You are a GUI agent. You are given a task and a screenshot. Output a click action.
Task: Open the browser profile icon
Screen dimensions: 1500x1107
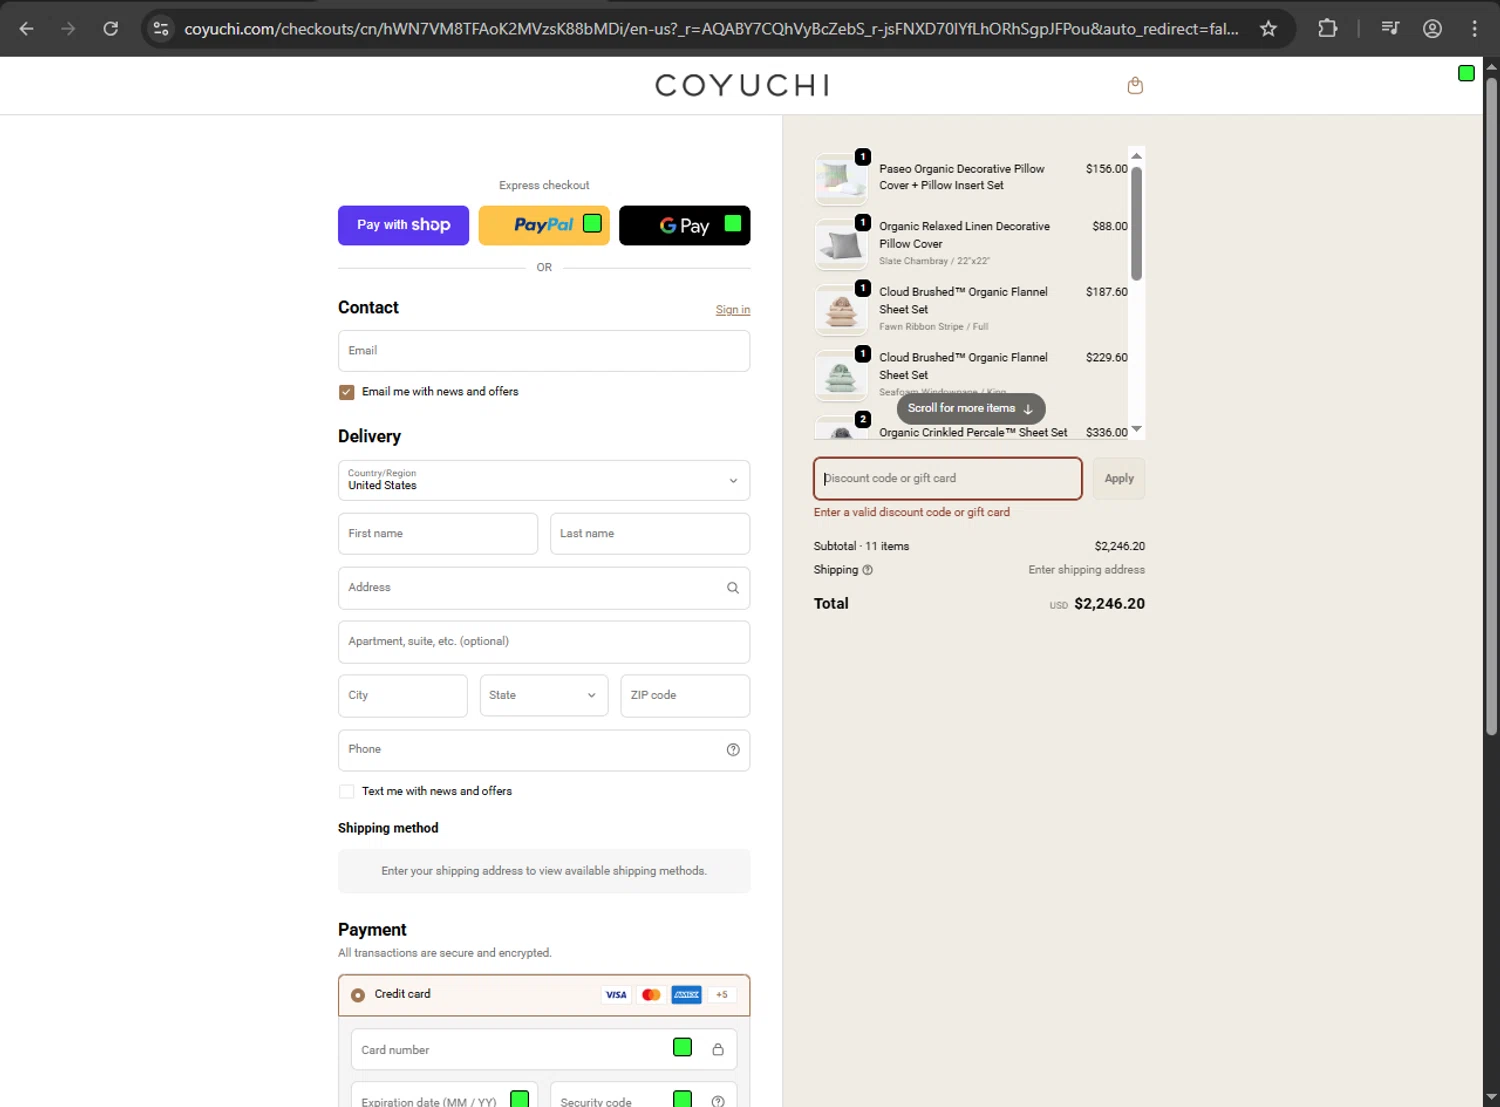click(1432, 29)
